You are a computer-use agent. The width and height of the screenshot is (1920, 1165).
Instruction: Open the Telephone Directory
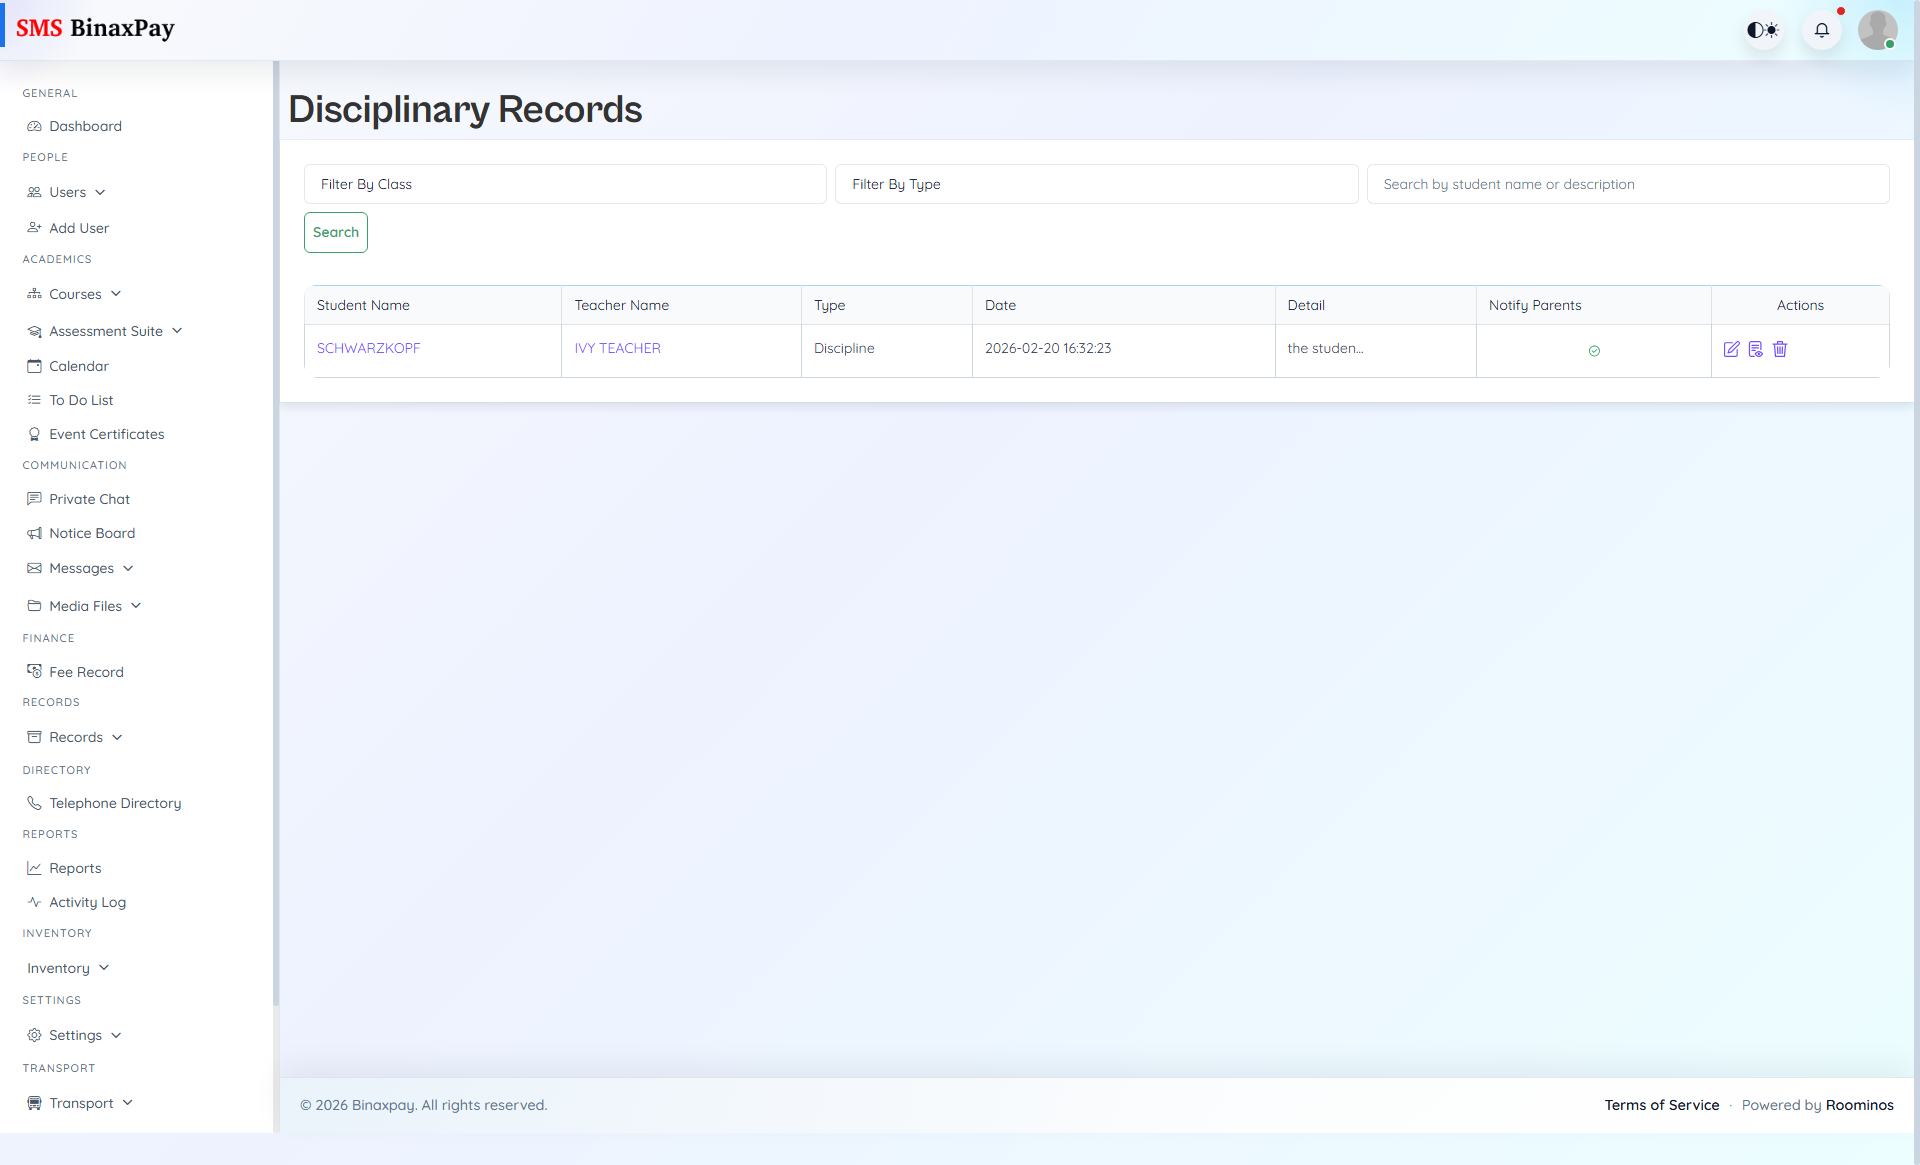pyautogui.click(x=114, y=802)
